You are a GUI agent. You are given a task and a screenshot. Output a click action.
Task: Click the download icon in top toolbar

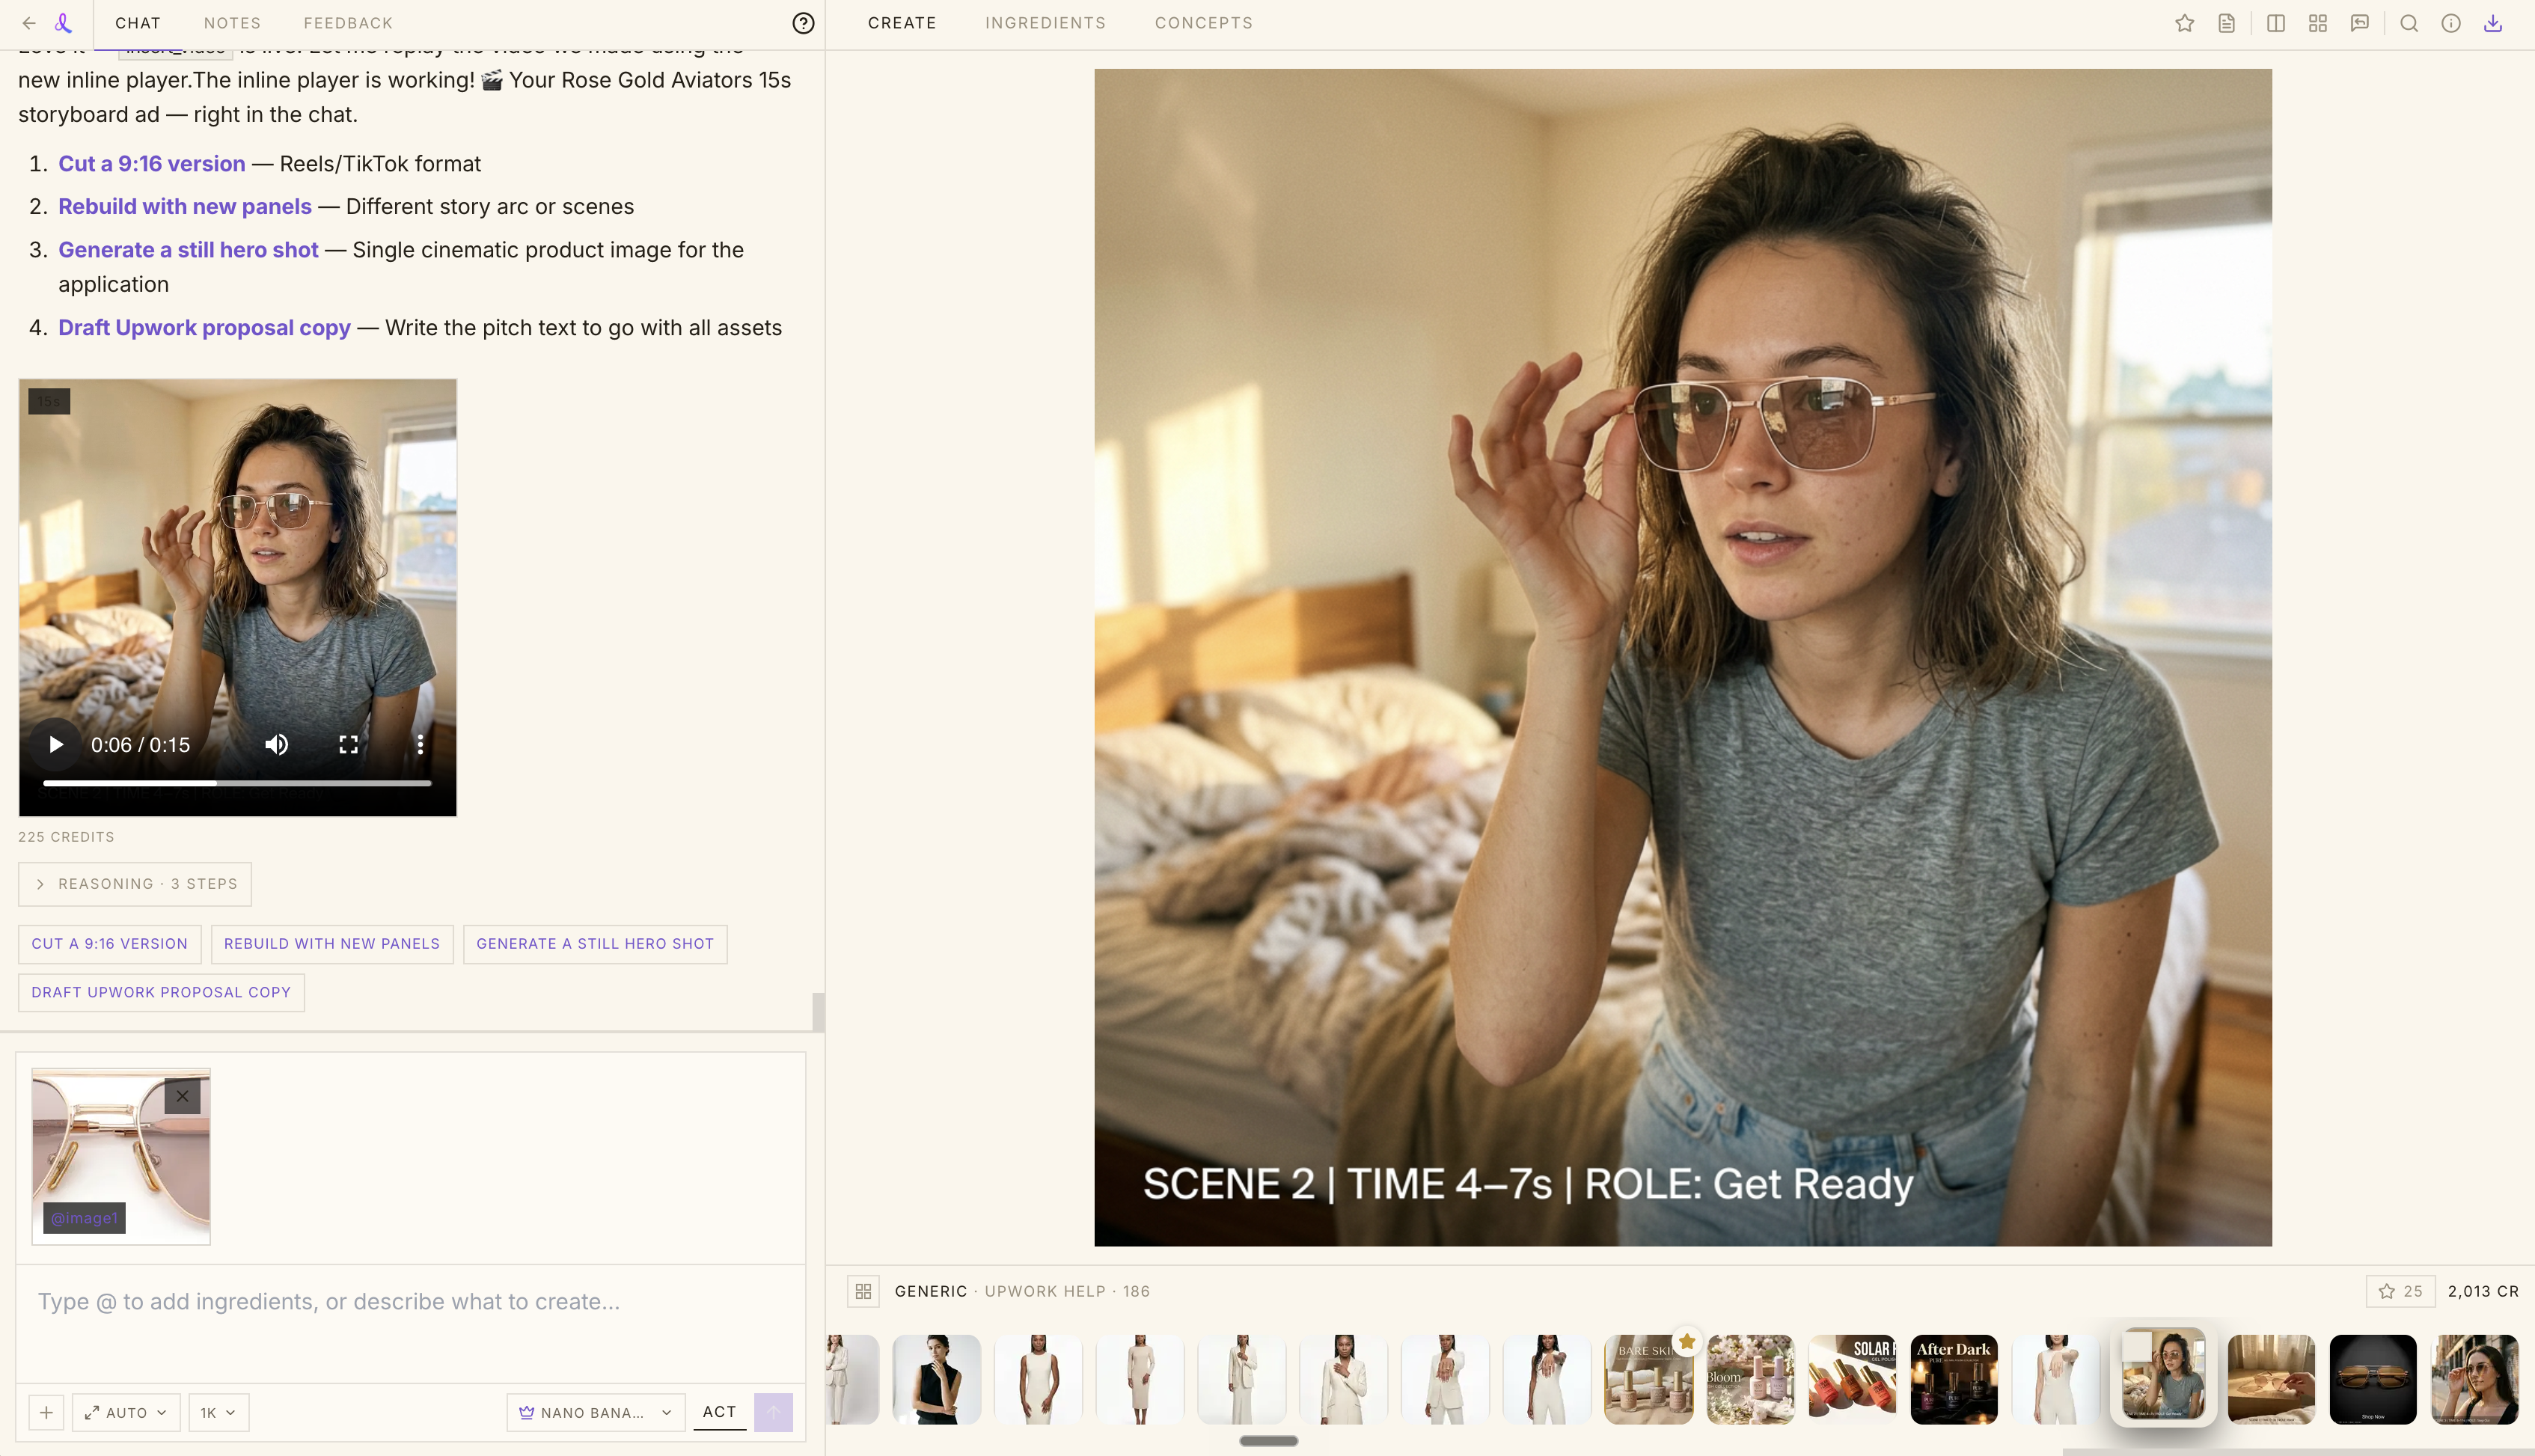[x=2492, y=23]
